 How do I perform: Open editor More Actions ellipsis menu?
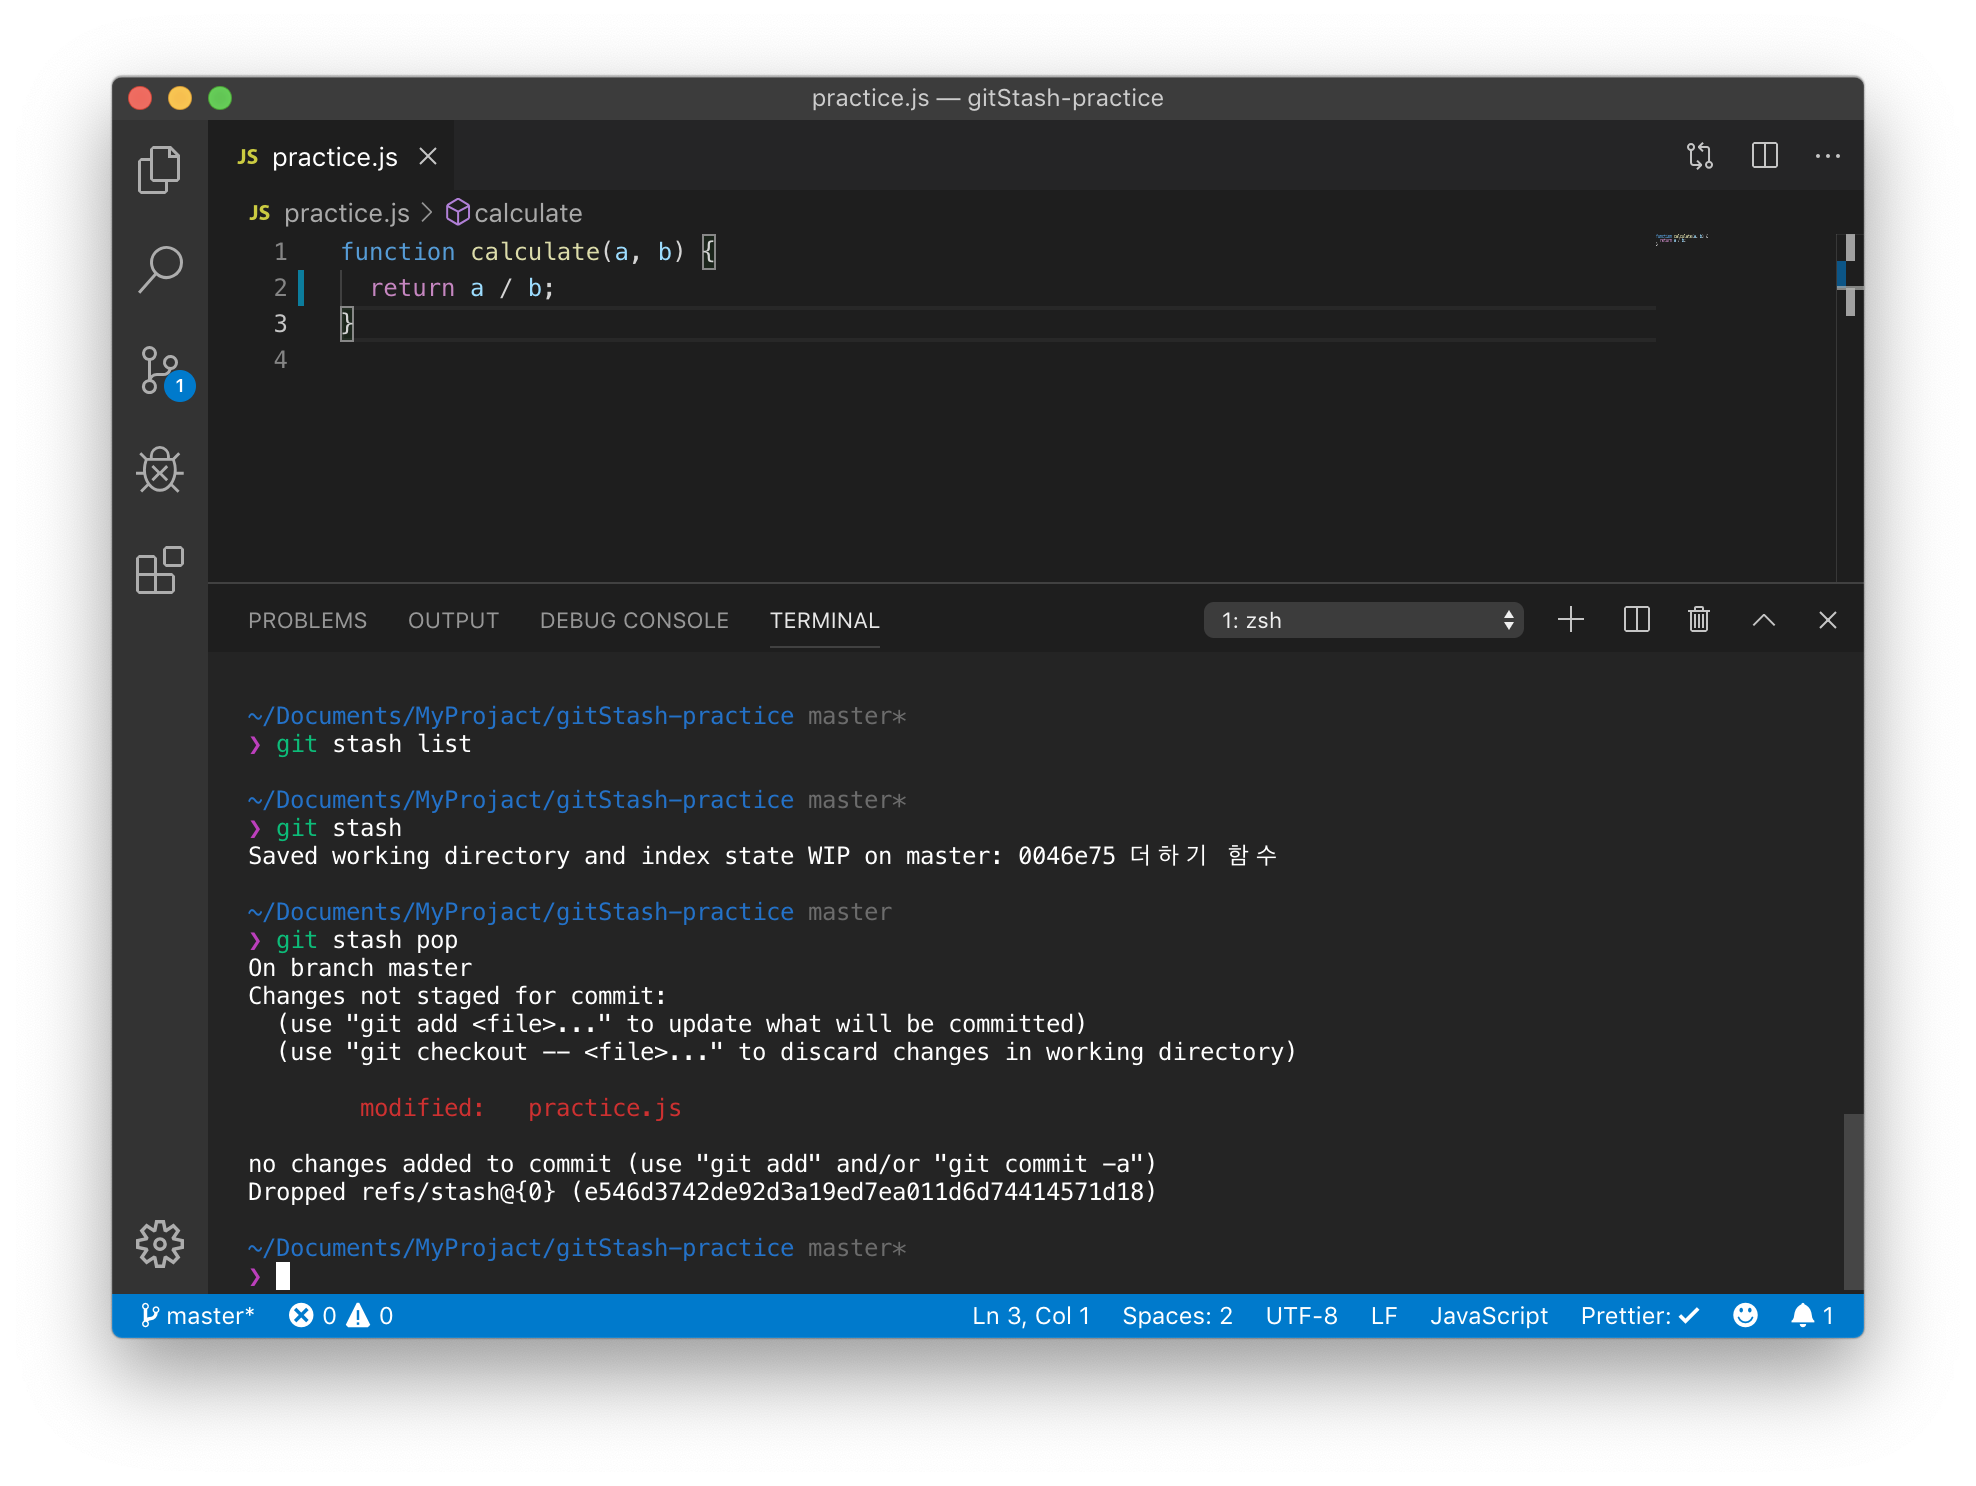click(x=1827, y=156)
